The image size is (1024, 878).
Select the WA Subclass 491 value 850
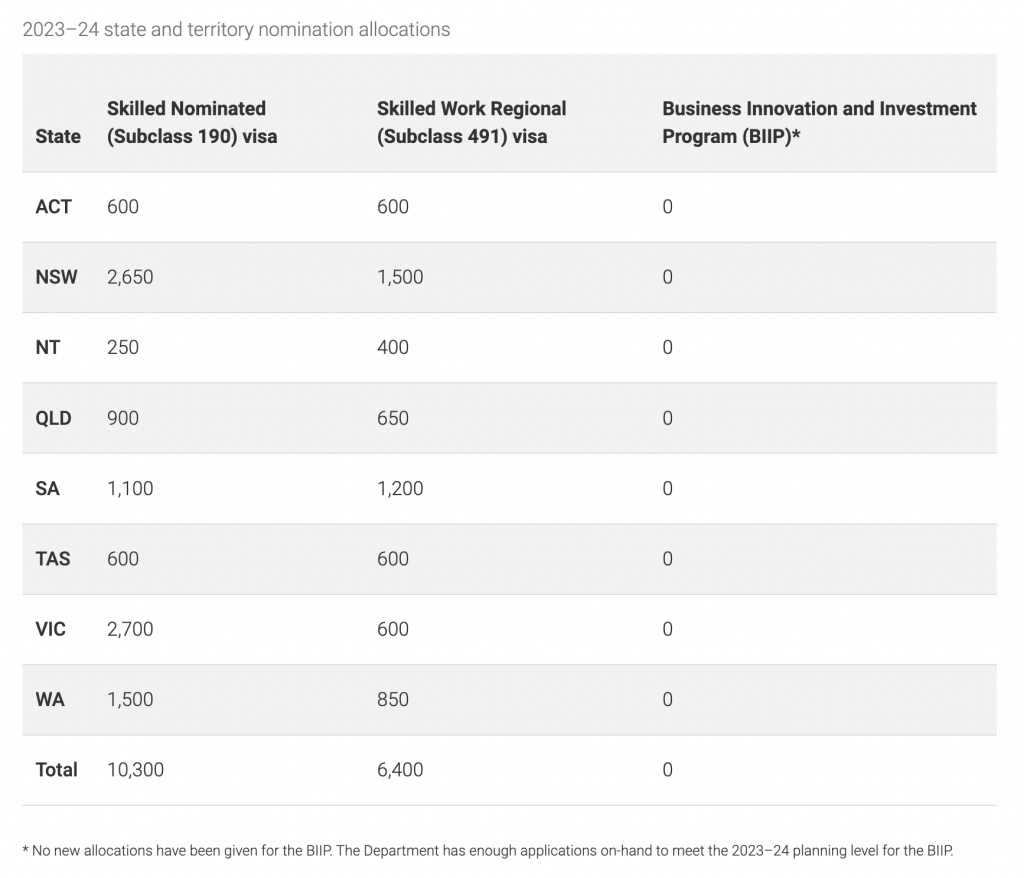coord(393,699)
